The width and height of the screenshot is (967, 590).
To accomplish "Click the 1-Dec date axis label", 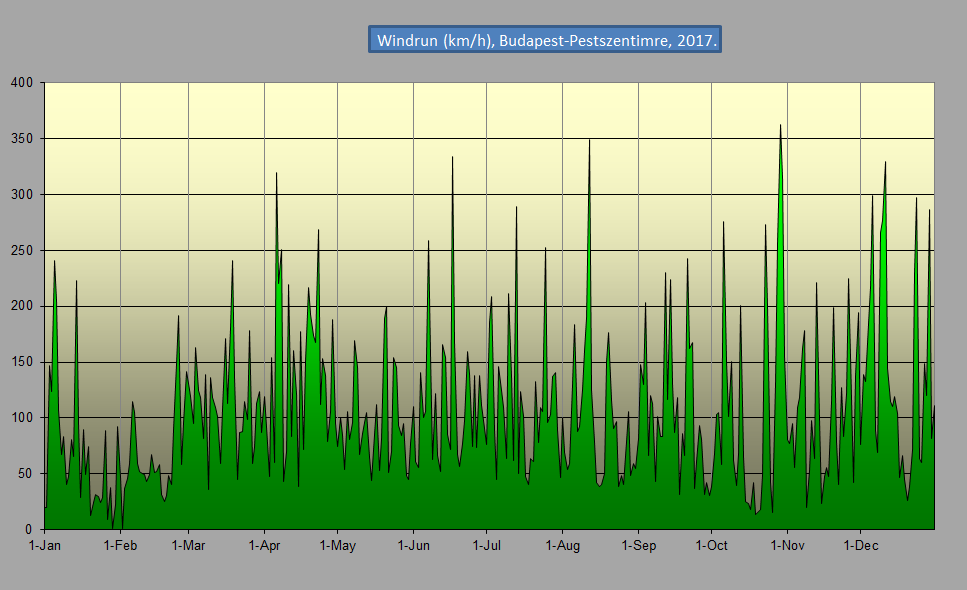I will [860, 546].
